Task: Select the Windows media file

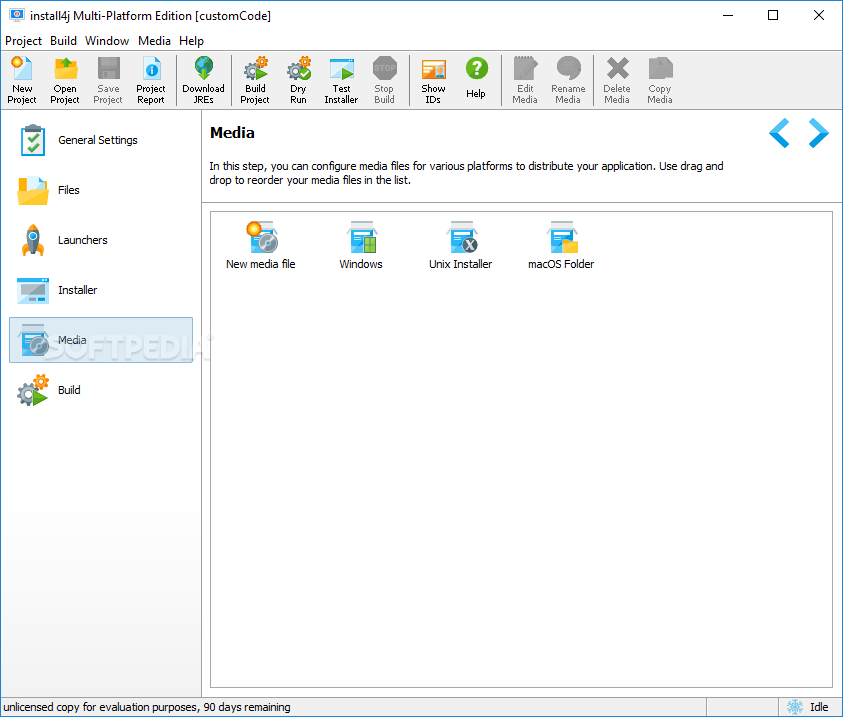Action: tap(361, 245)
